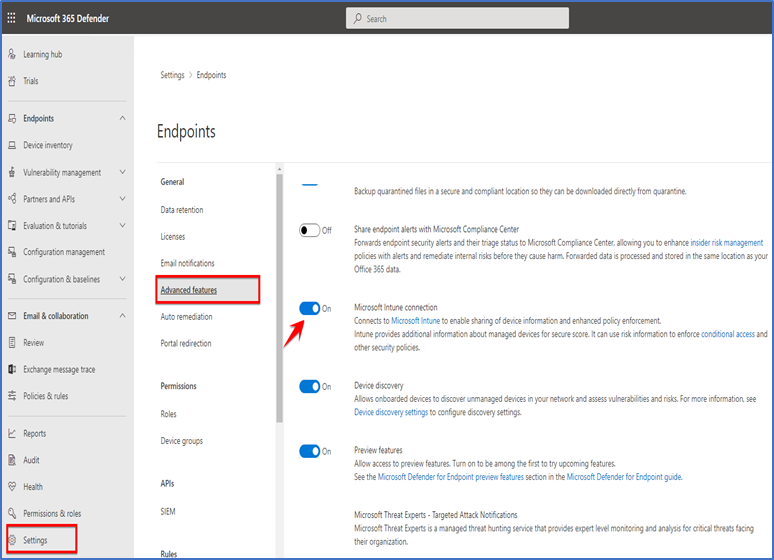Open the Device discovery settings link
Screen dimensions: 774x560
point(391,412)
